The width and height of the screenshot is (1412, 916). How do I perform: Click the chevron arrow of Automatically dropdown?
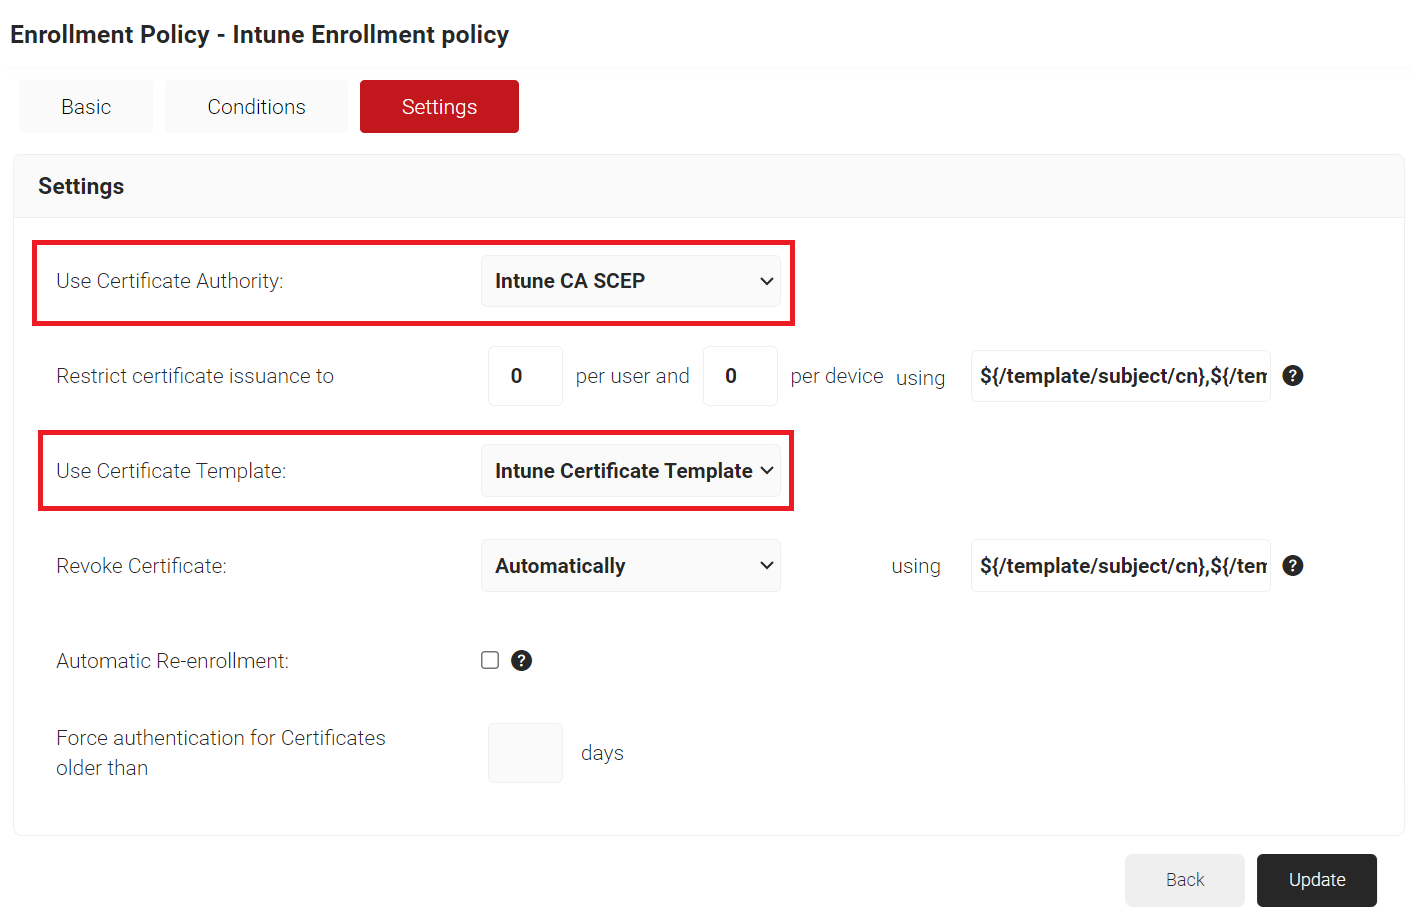click(x=767, y=566)
